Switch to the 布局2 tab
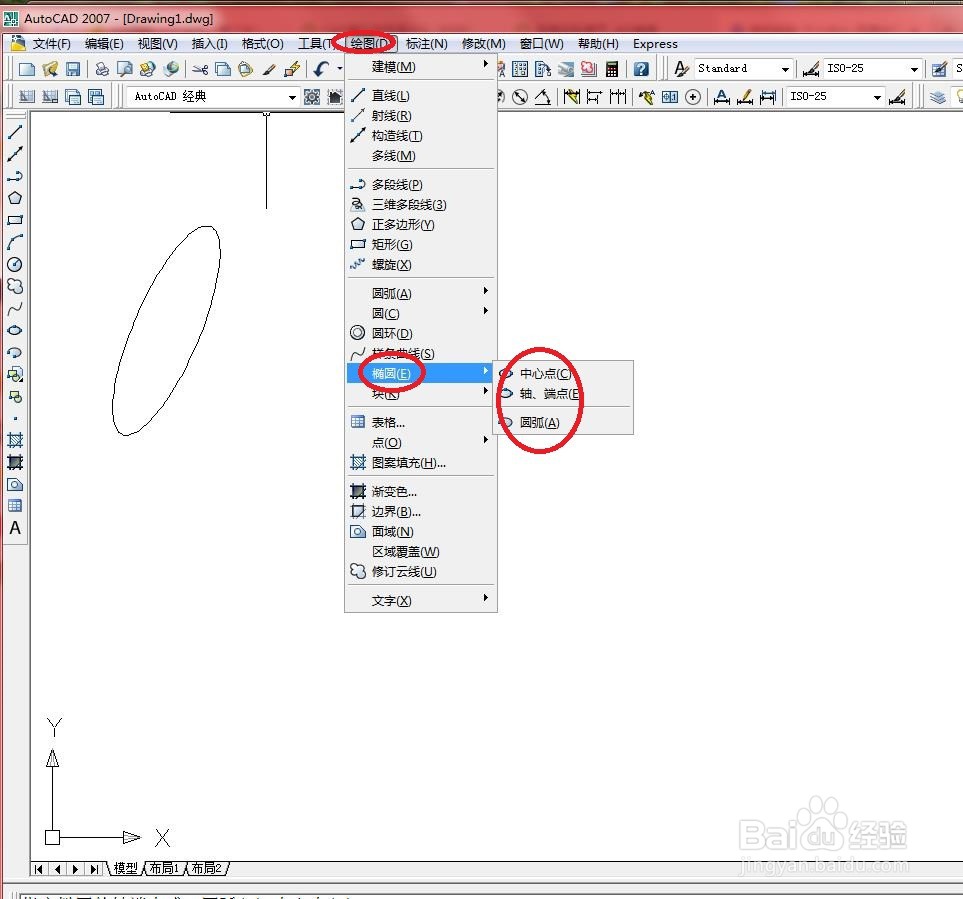 click(206, 868)
